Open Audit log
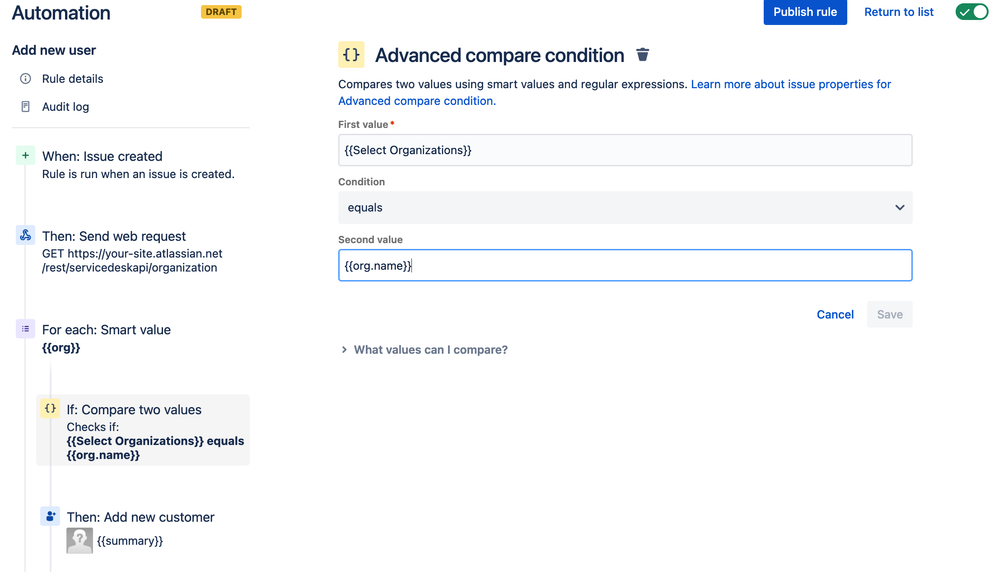Viewport: 999px width, 572px height. pos(66,106)
